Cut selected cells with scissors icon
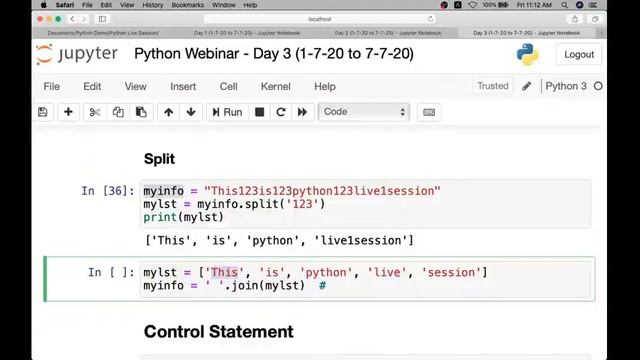This screenshot has height=360, width=640. coord(95,112)
